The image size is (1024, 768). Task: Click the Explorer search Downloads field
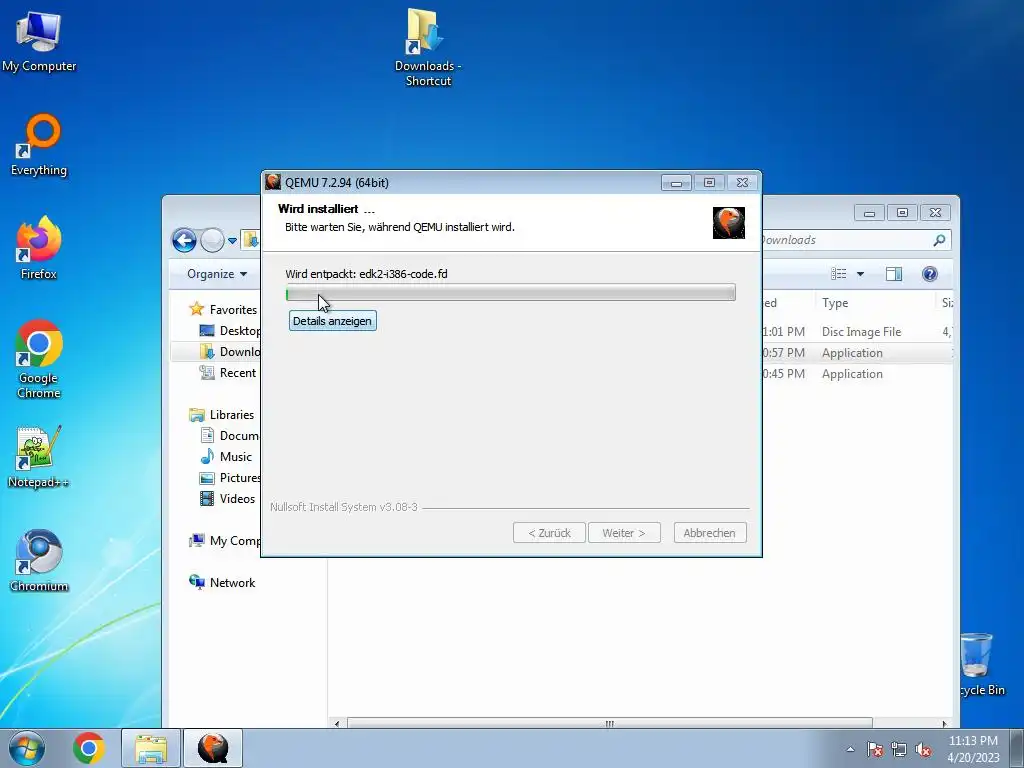tap(856, 240)
